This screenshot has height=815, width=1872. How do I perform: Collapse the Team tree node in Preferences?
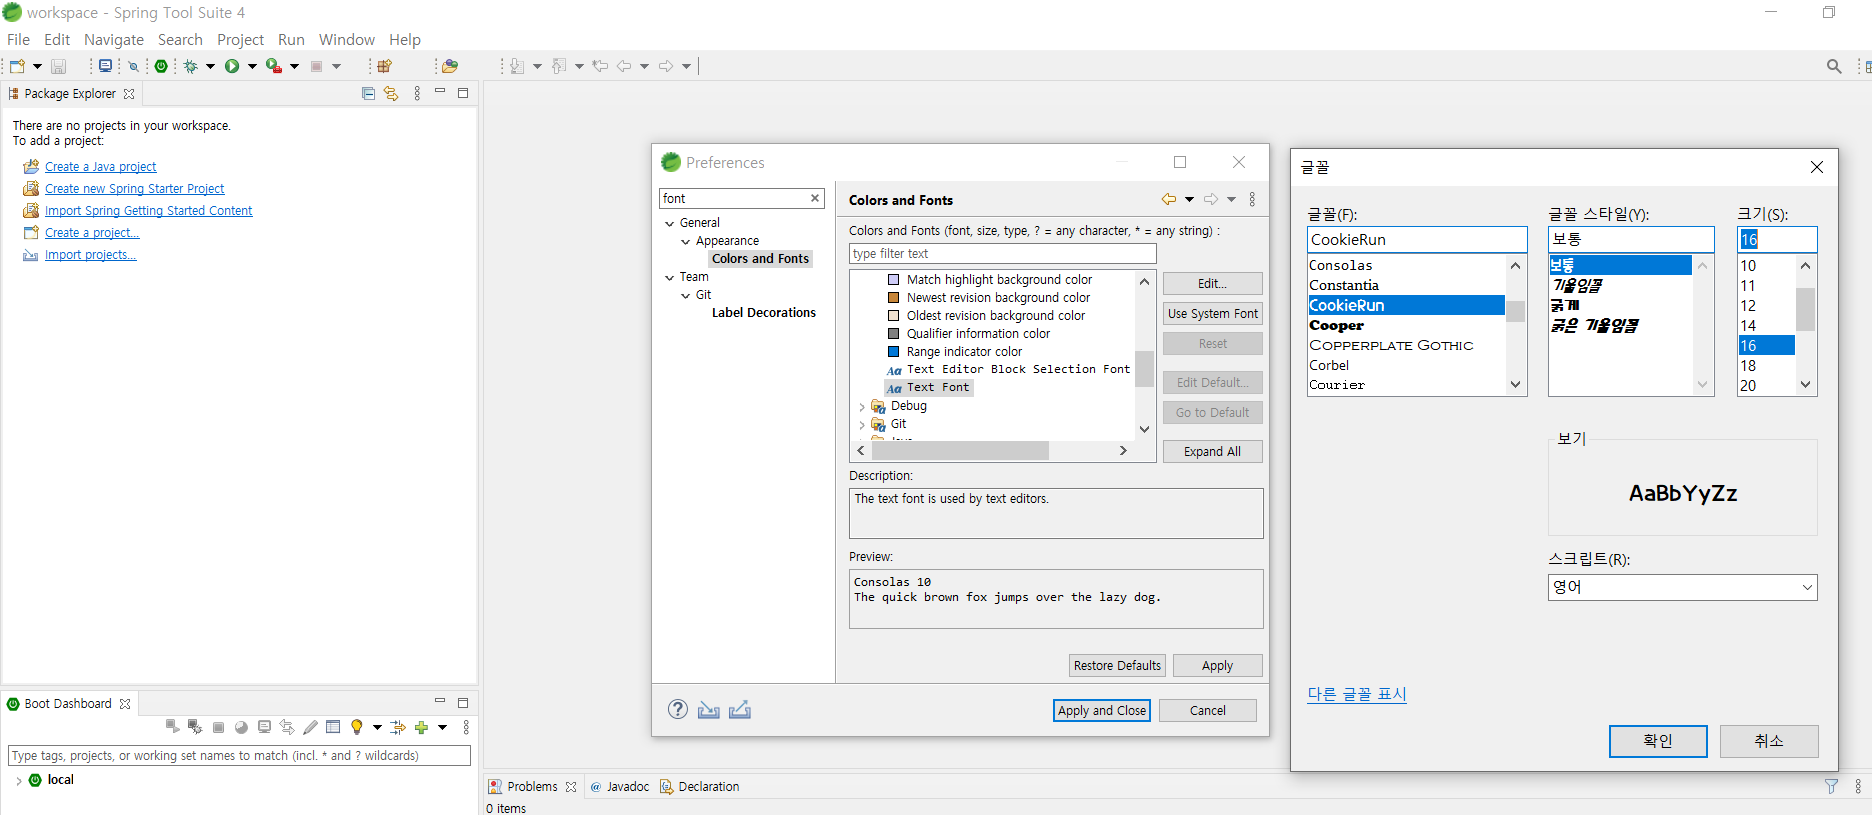pyautogui.click(x=670, y=277)
